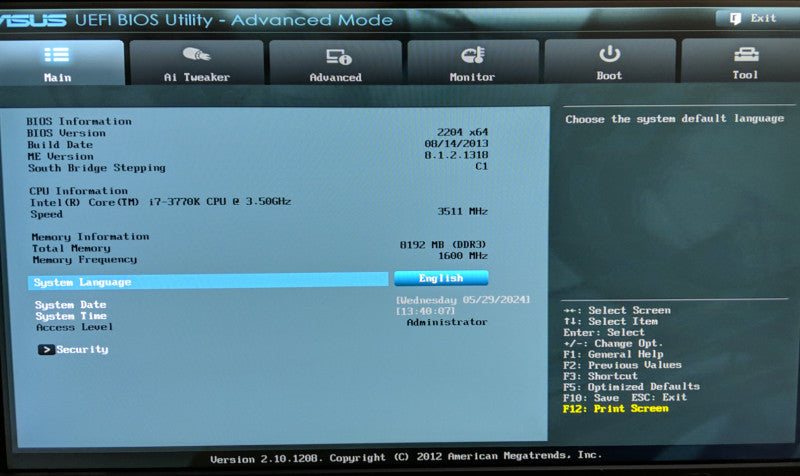
Task: Click the Build Date label
Action: (60, 145)
